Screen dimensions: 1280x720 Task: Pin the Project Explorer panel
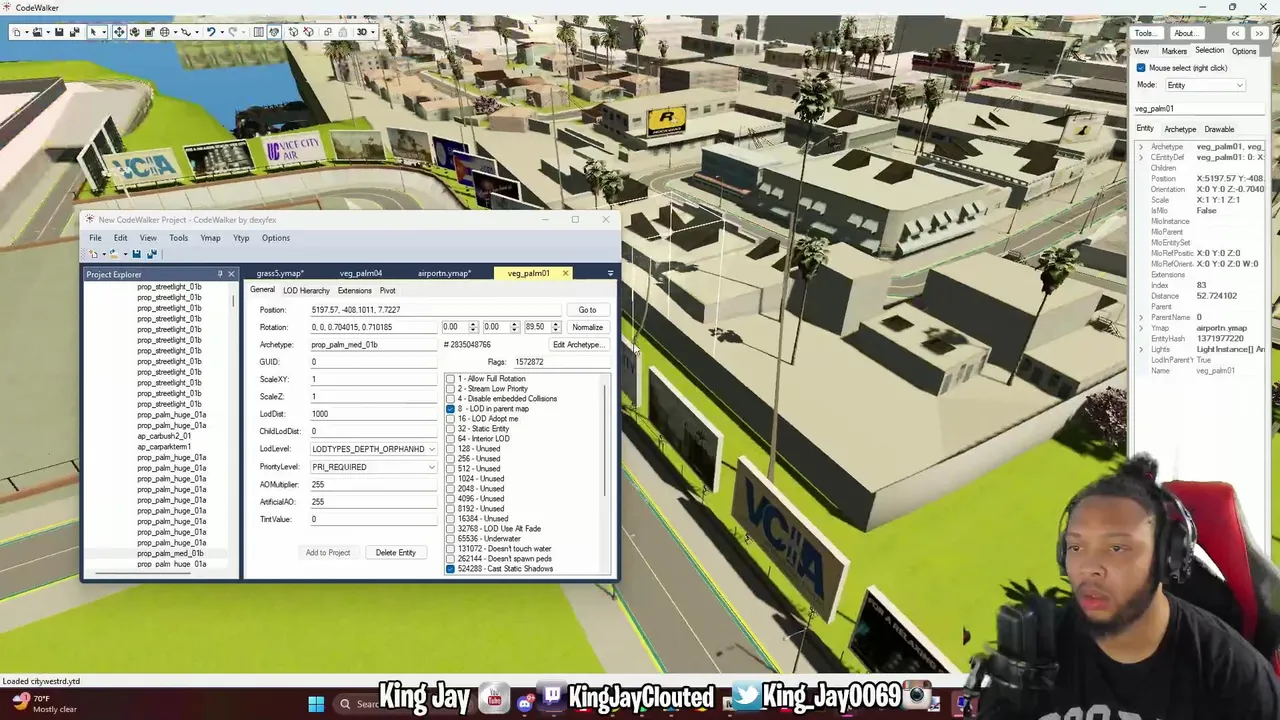219,274
